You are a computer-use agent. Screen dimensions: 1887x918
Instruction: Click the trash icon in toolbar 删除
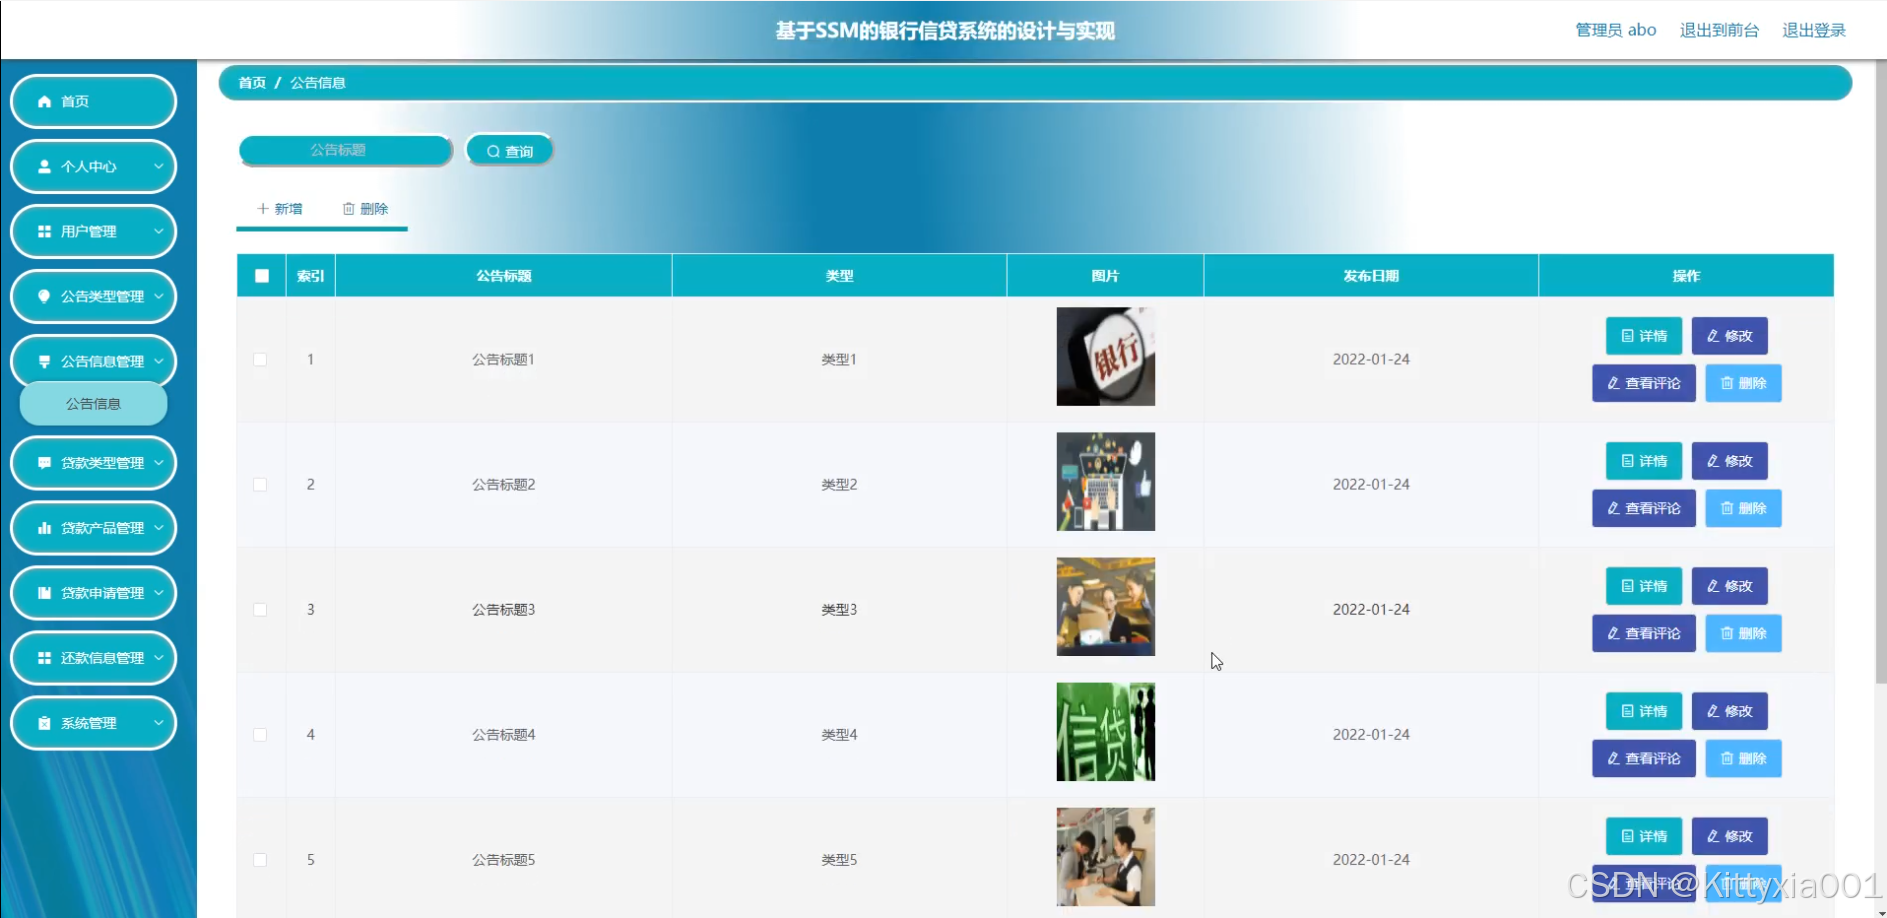[349, 209]
